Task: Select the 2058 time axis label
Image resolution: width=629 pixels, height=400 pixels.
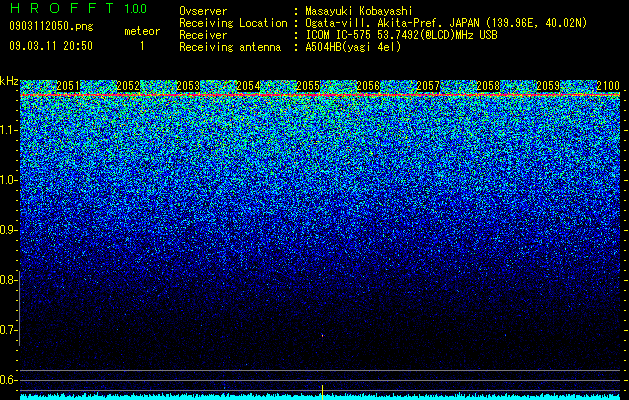Action: (488, 85)
